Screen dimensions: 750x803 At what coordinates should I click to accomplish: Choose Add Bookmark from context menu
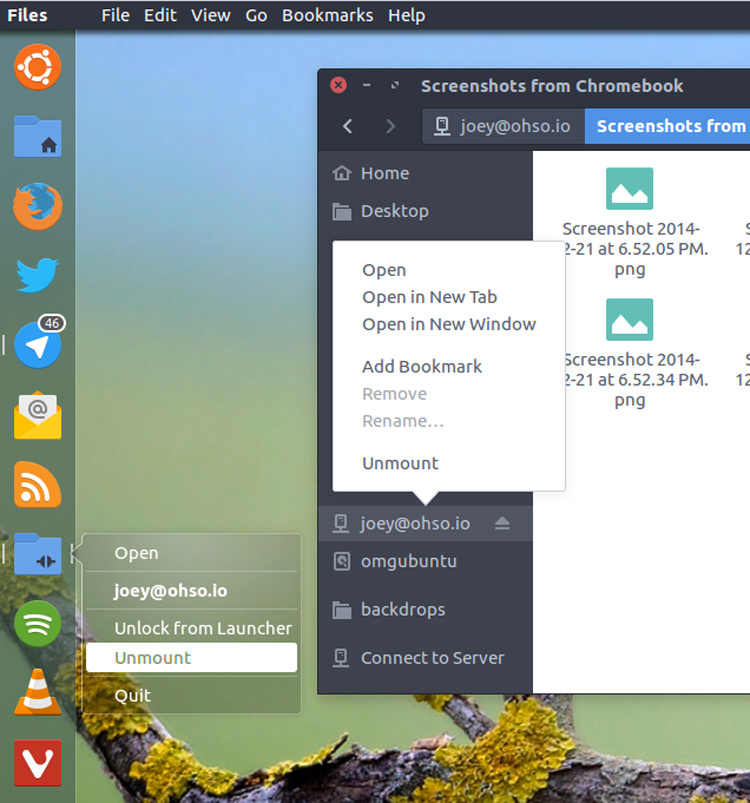(421, 367)
